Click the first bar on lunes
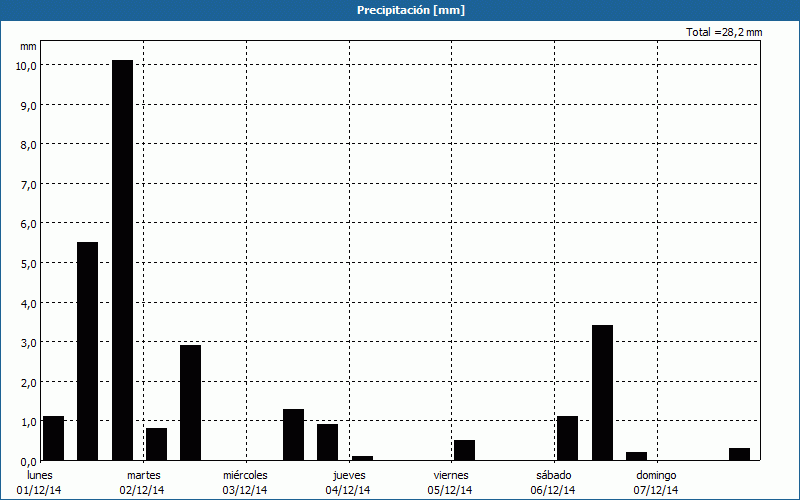 click(53, 438)
